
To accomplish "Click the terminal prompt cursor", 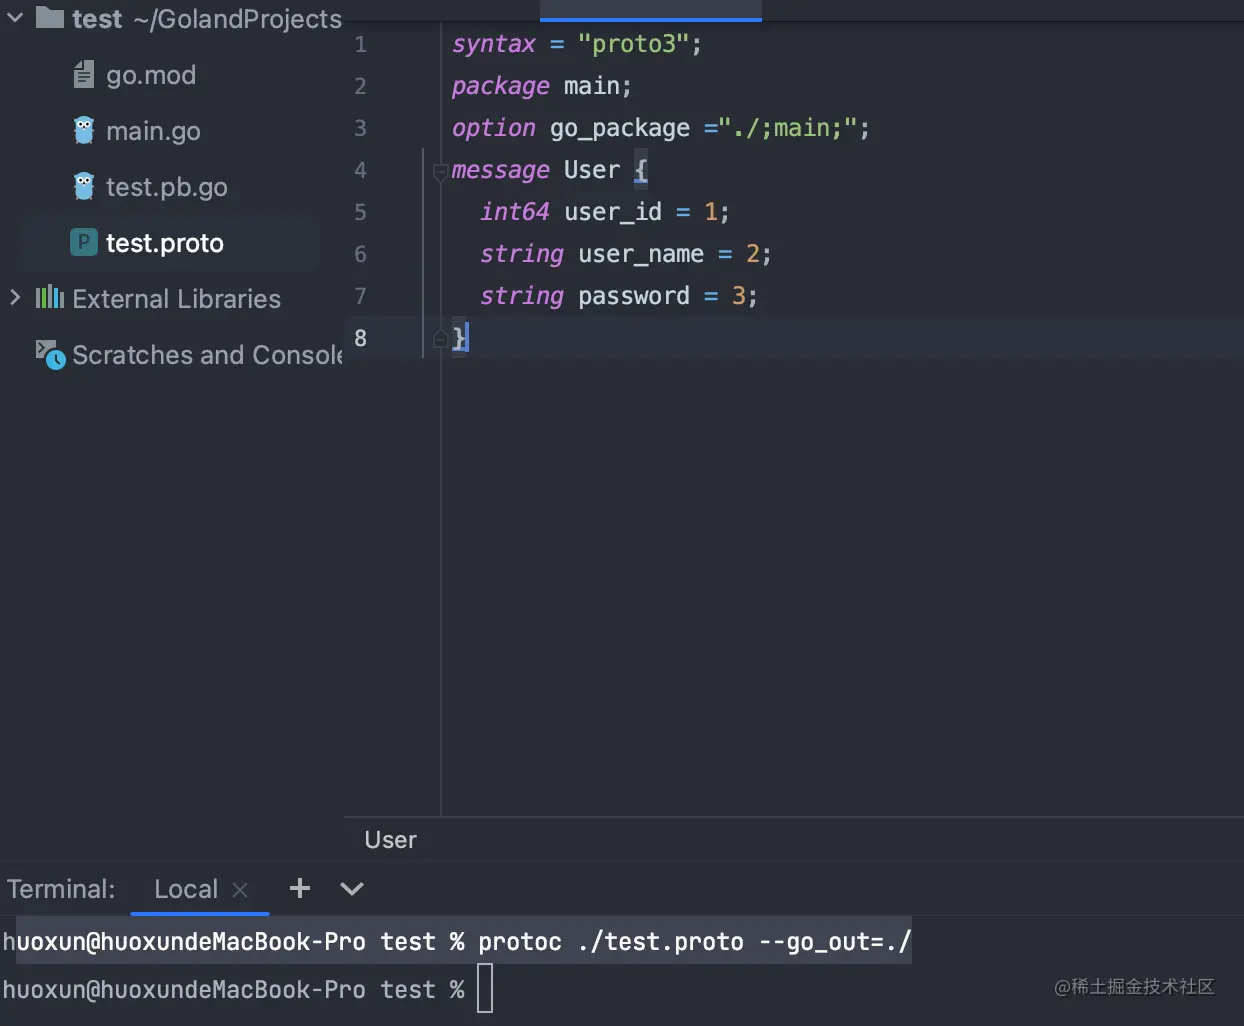I will click(x=485, y=989).
